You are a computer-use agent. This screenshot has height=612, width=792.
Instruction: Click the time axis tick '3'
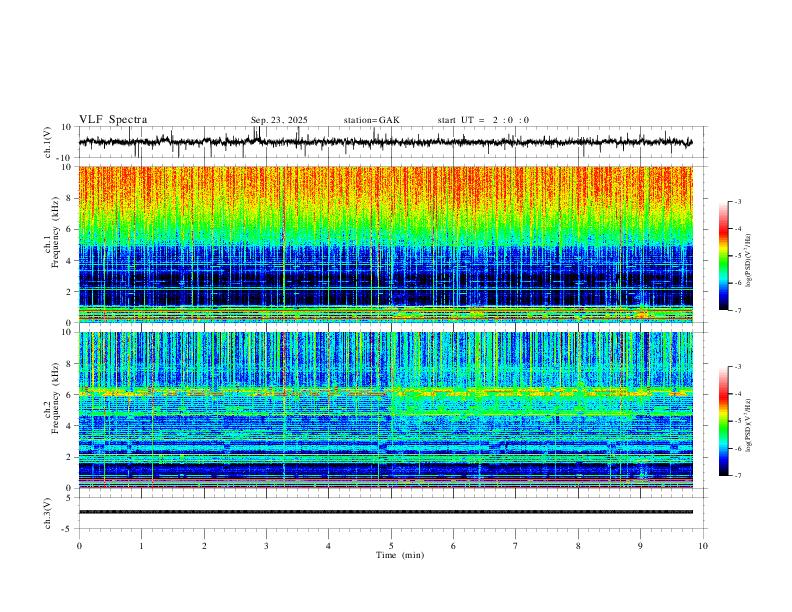pyautogui.click(x=266, y=546)
